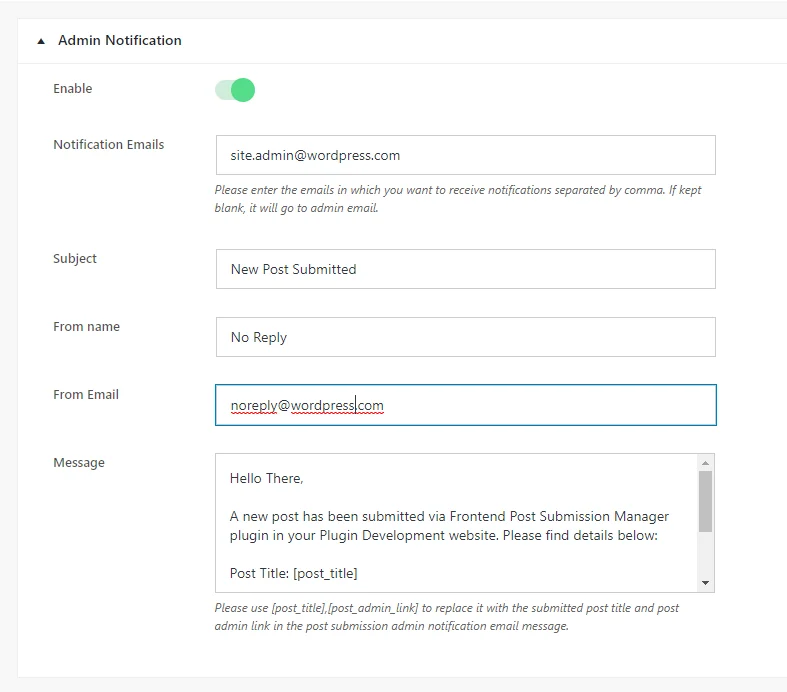Click the Message scrollbar down arrow
The image size is (787, 692).
tap(705, 583)
